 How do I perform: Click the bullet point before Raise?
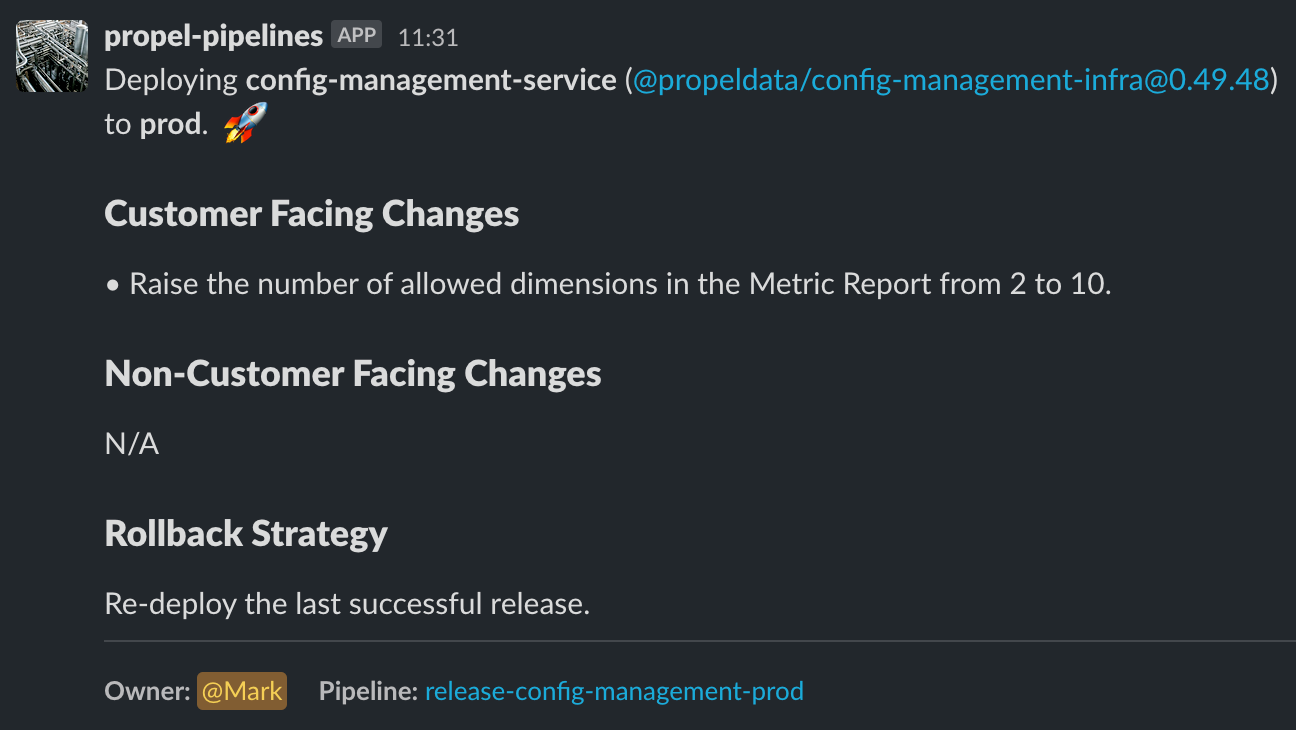(x=112, y=286)
